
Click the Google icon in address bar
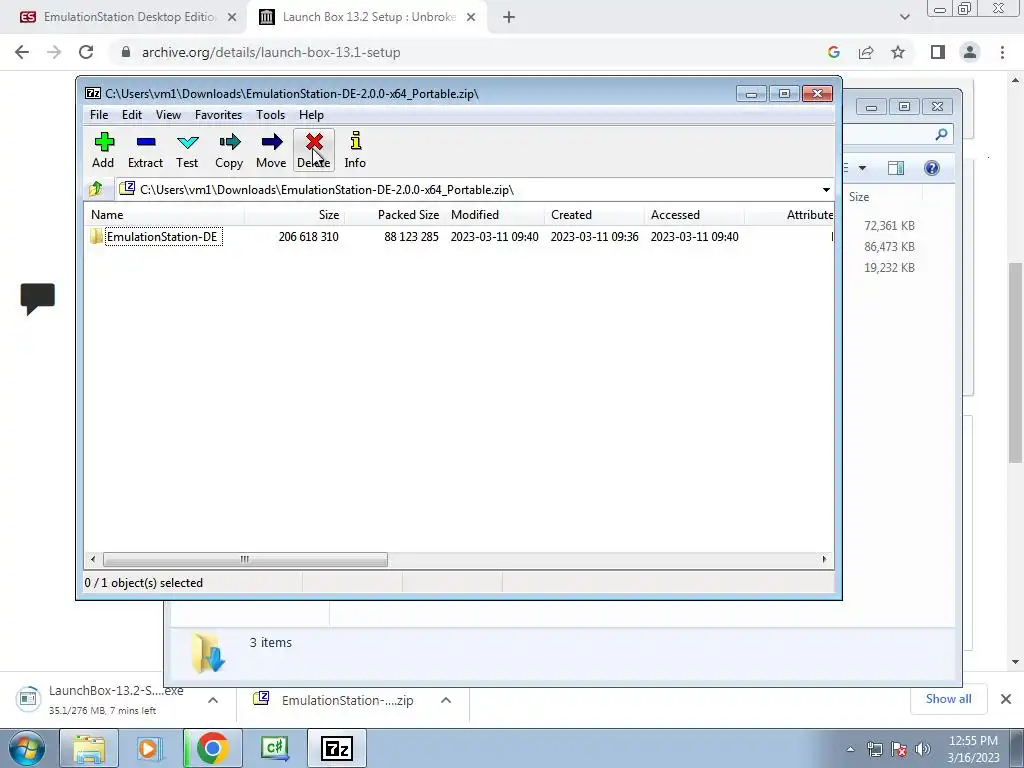point(833,52)
